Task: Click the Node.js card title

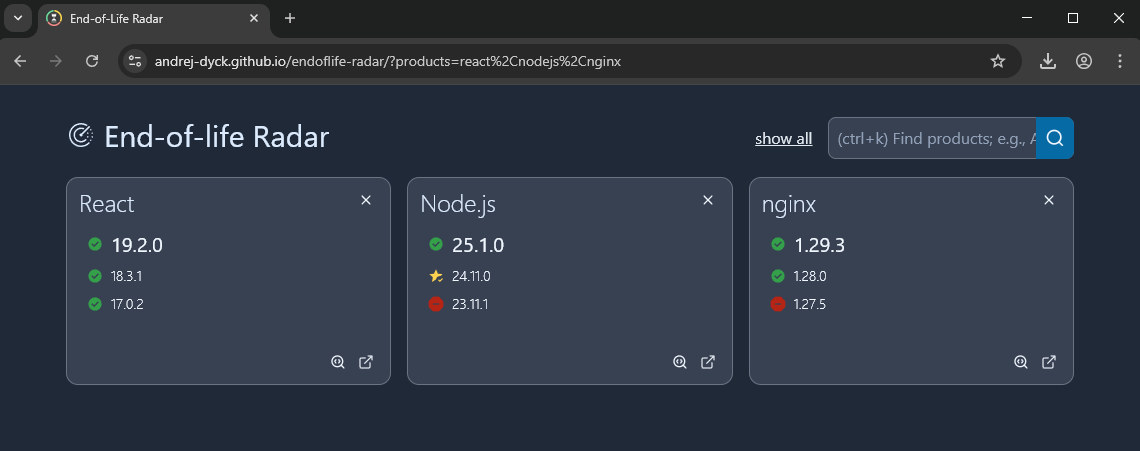Action: pos(458,204)
